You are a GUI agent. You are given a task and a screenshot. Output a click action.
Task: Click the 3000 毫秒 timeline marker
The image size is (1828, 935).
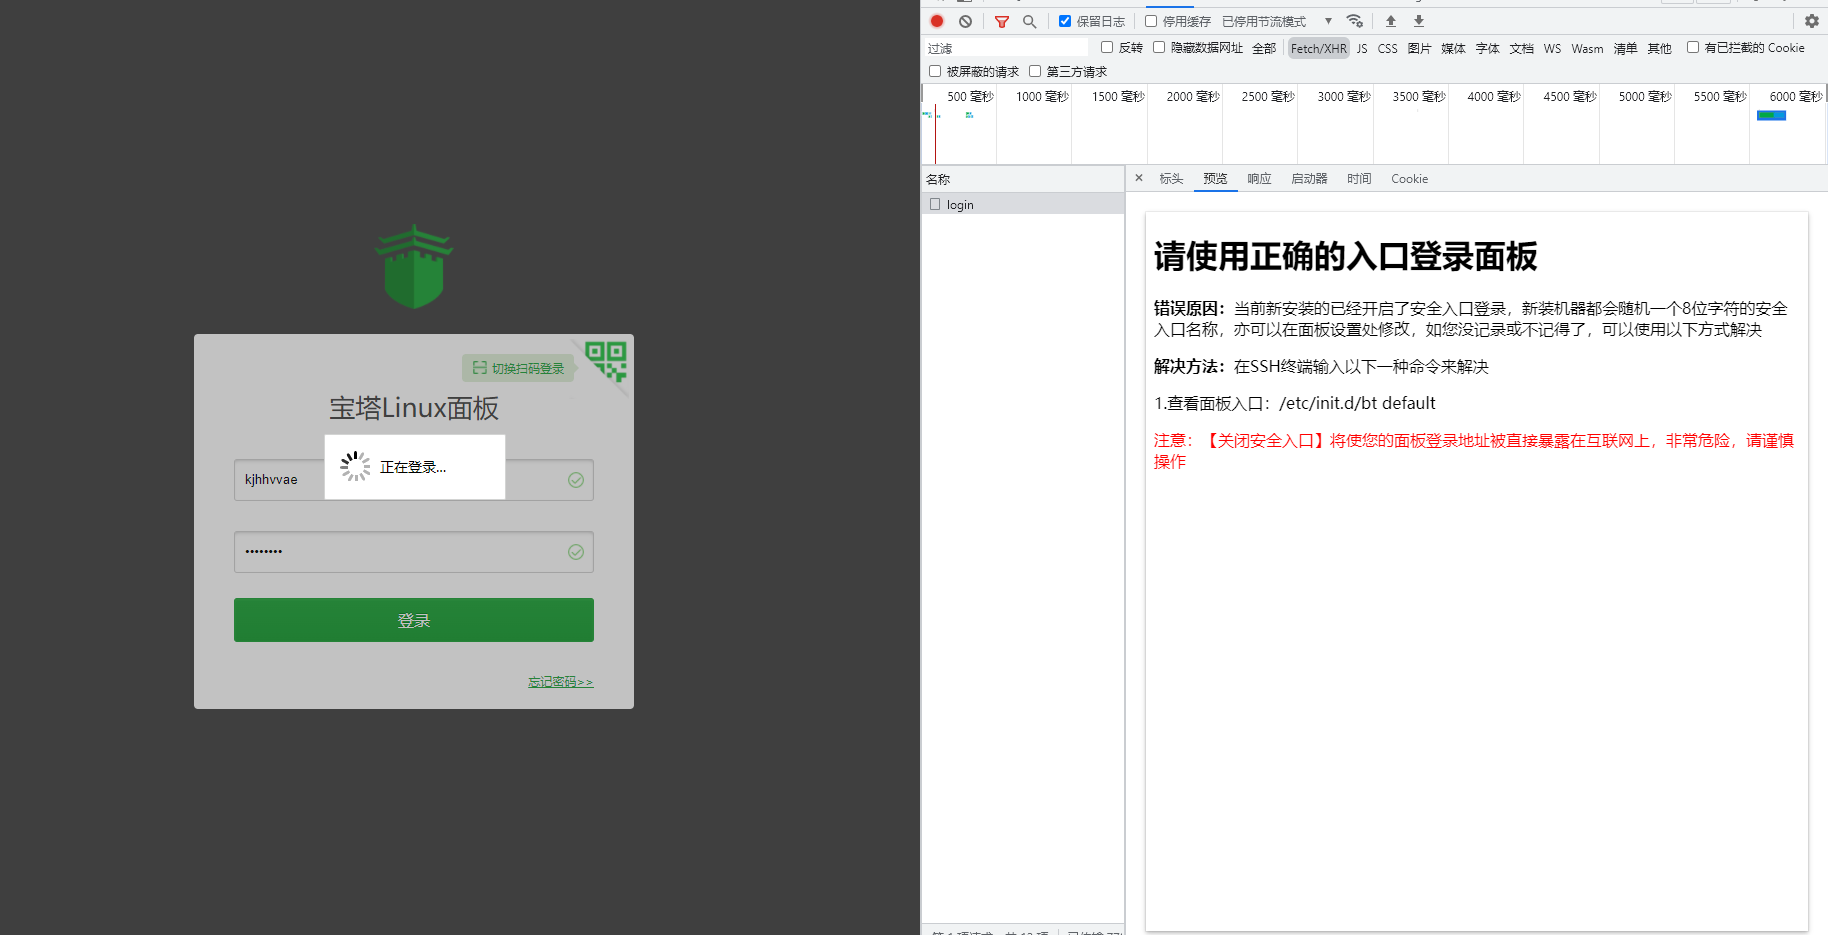tap(1343, 97)
